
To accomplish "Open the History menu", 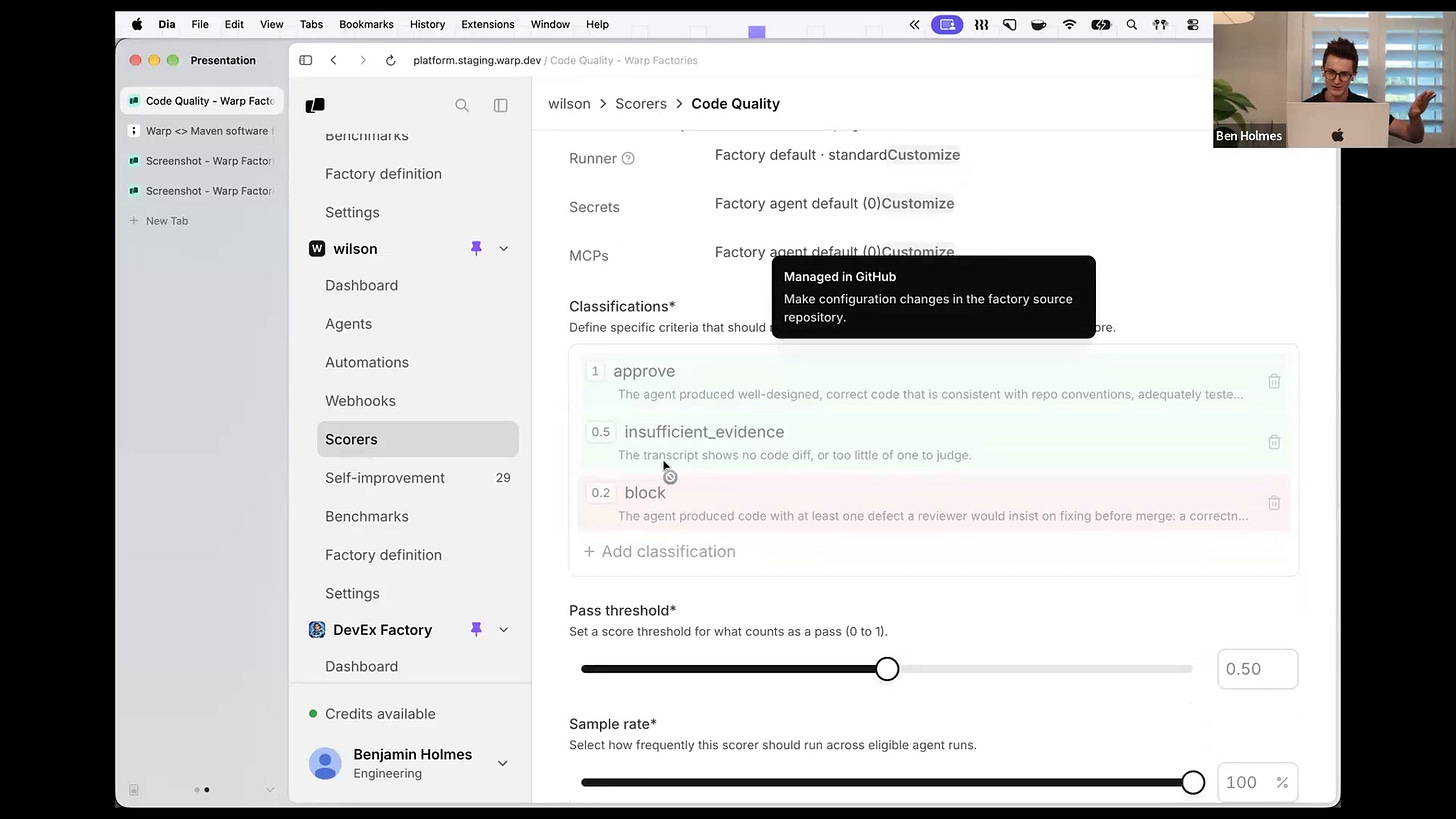I will (427, 24).
